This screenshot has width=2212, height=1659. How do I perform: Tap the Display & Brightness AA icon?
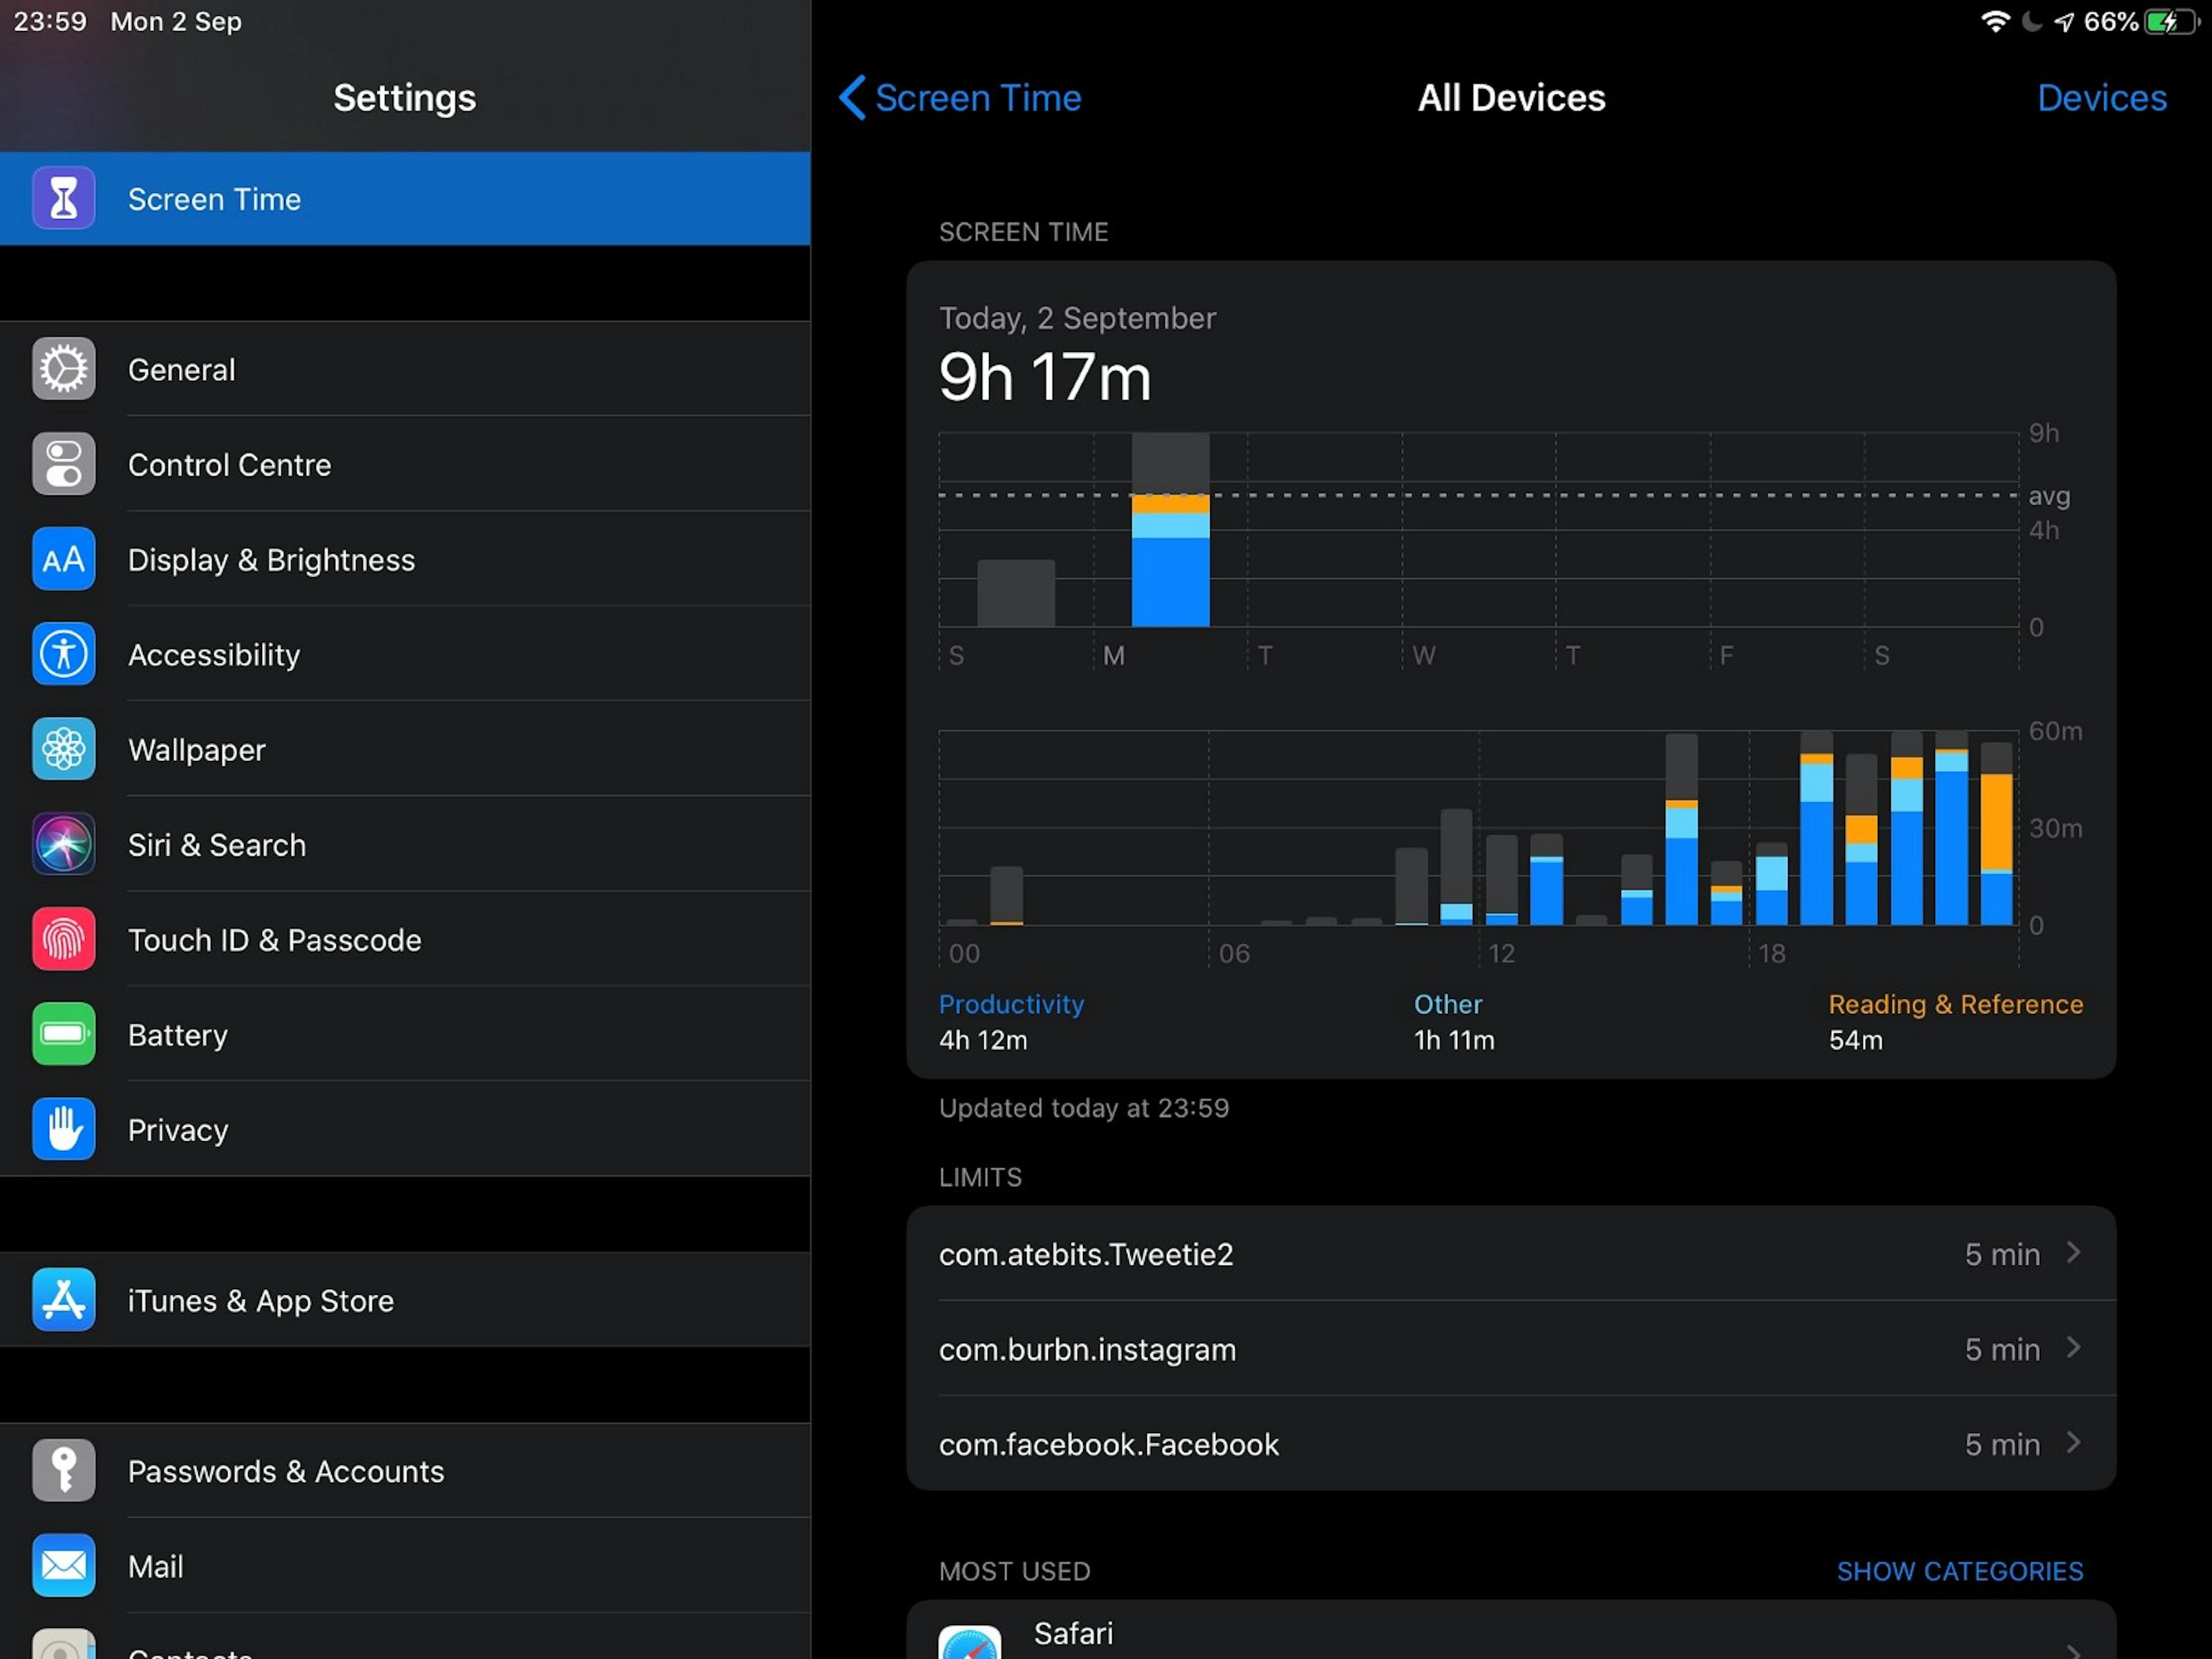tap(63, 559)
